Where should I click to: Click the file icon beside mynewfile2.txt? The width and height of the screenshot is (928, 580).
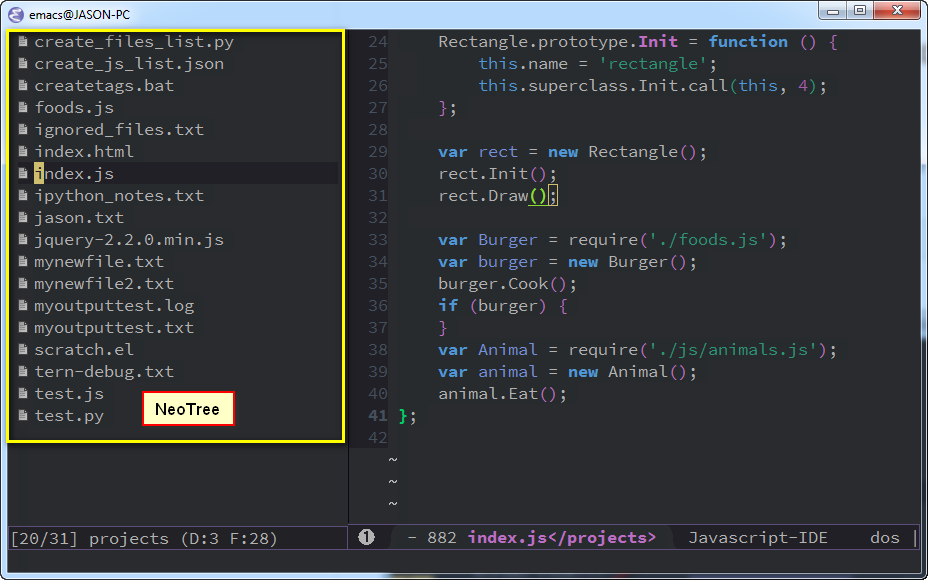click(23, 283)
